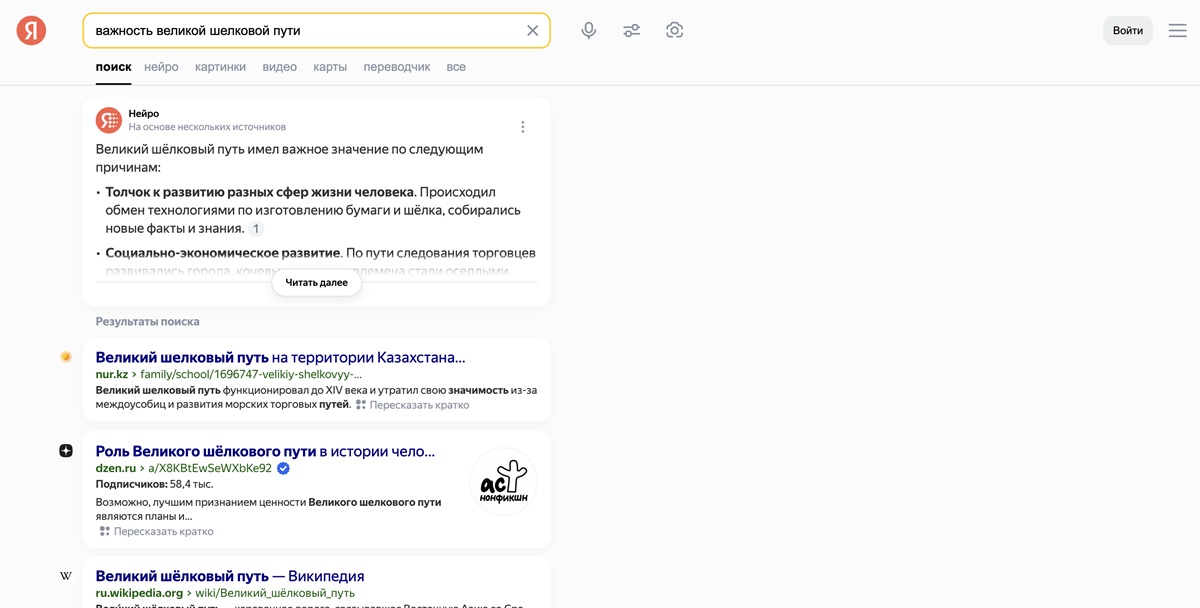
Task: Open the Yandex home logo
Action: pos(31,30)
